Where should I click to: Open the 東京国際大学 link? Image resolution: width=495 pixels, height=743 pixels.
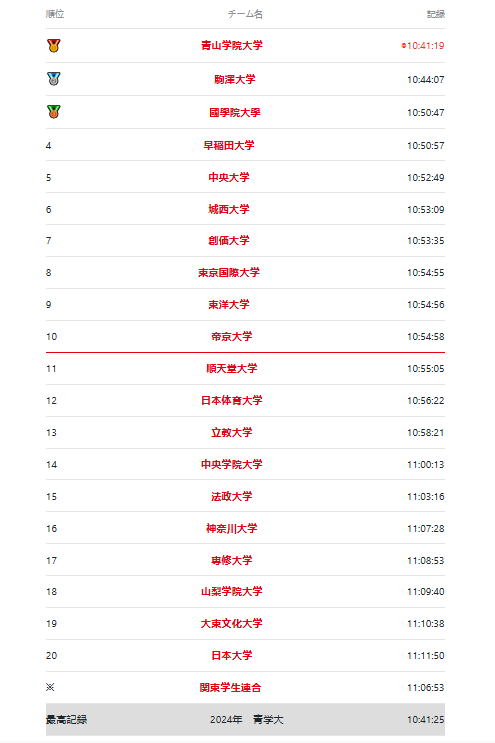click(x=229, y=272)
